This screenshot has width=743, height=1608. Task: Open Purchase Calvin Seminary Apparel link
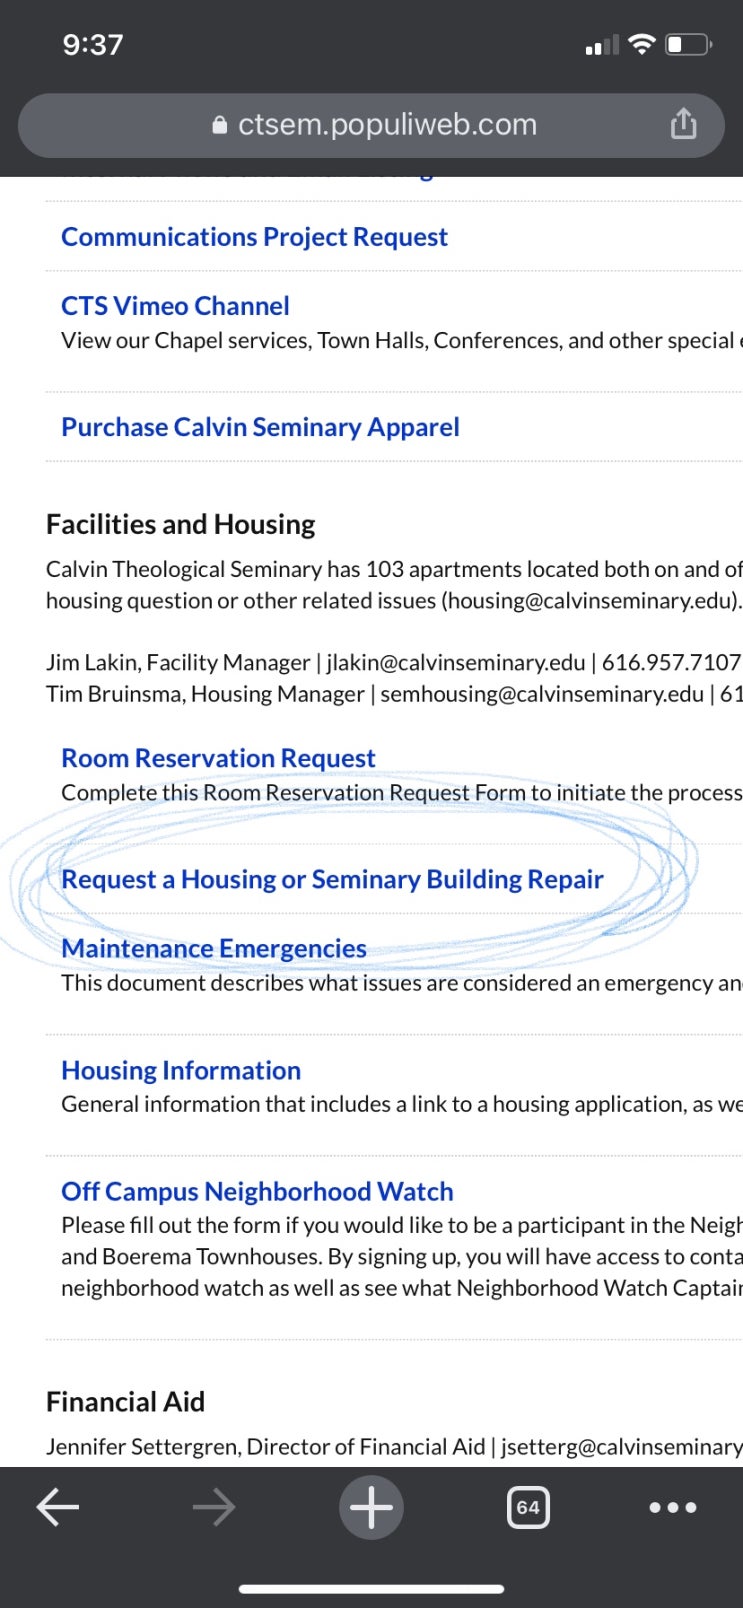260,427
